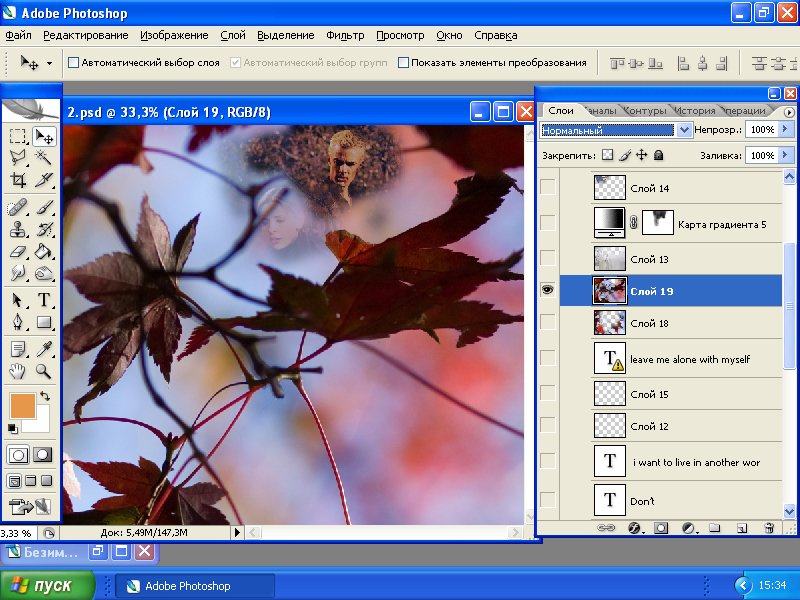
Task: Choose the Zoom magnifier tool
Action: 44,371
